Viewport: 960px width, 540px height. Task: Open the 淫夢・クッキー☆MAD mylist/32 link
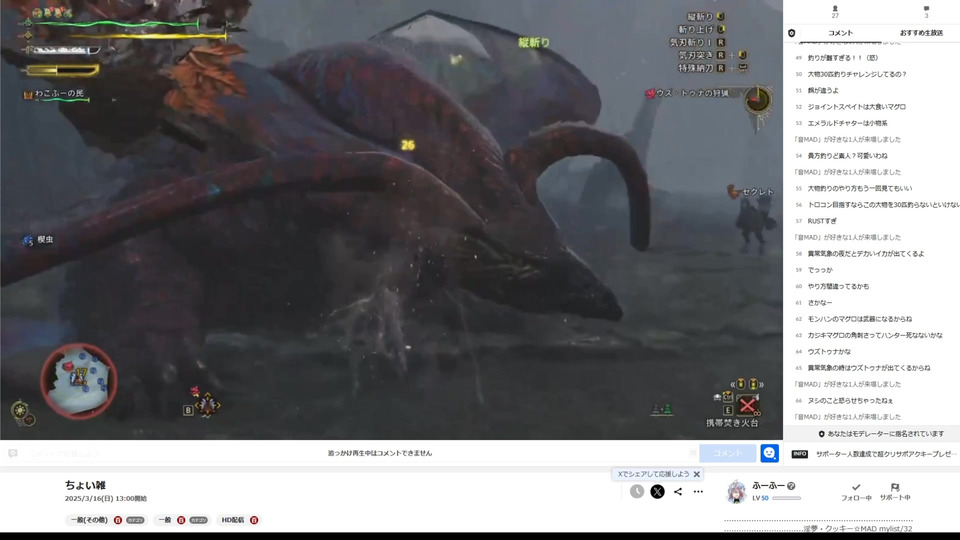(857, 528)
